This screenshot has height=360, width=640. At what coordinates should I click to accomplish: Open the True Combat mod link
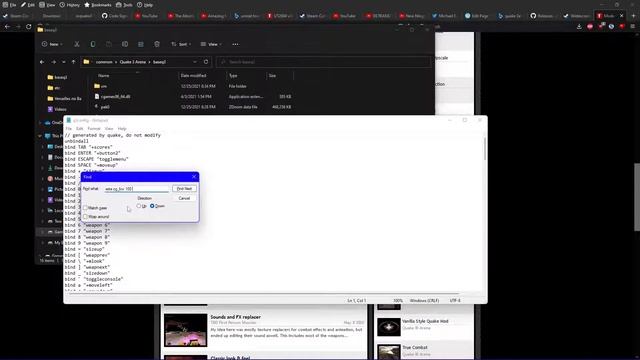415,347
